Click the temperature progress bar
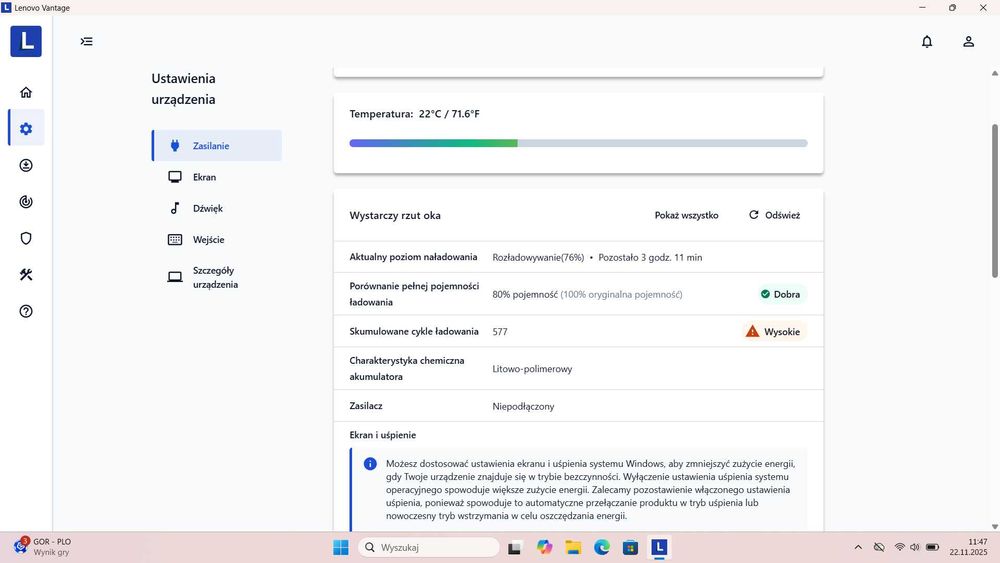Viewport: 1000px width, 563px height. (x=578, y=143)
